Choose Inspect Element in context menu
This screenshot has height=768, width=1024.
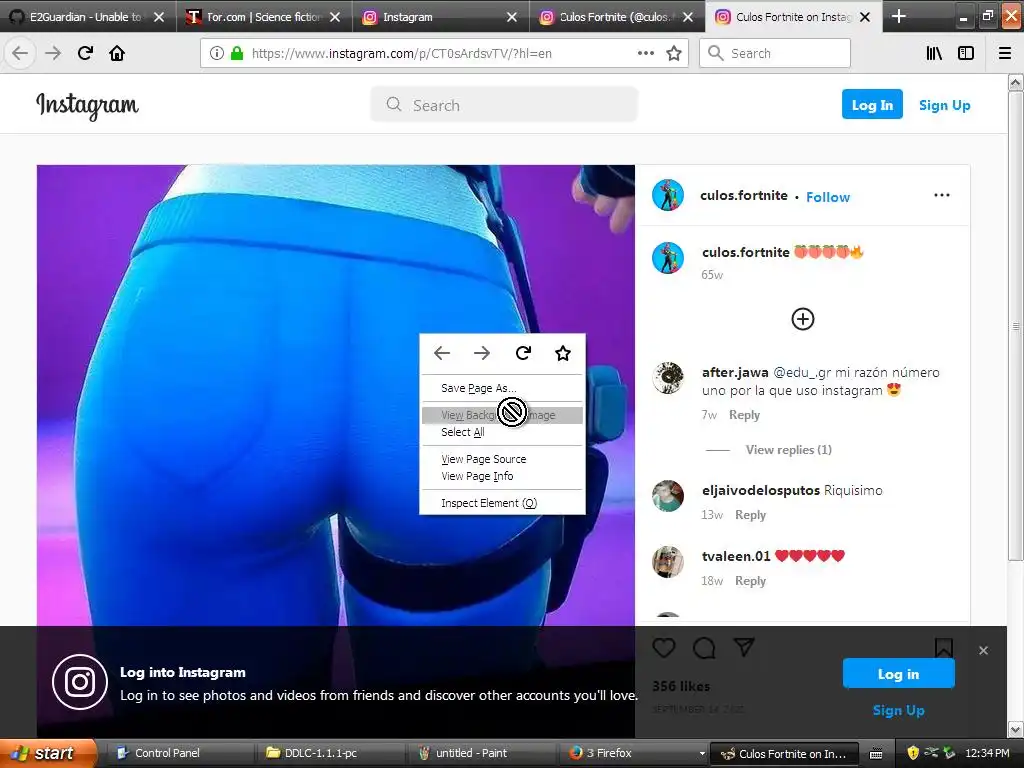pos(502,503)
